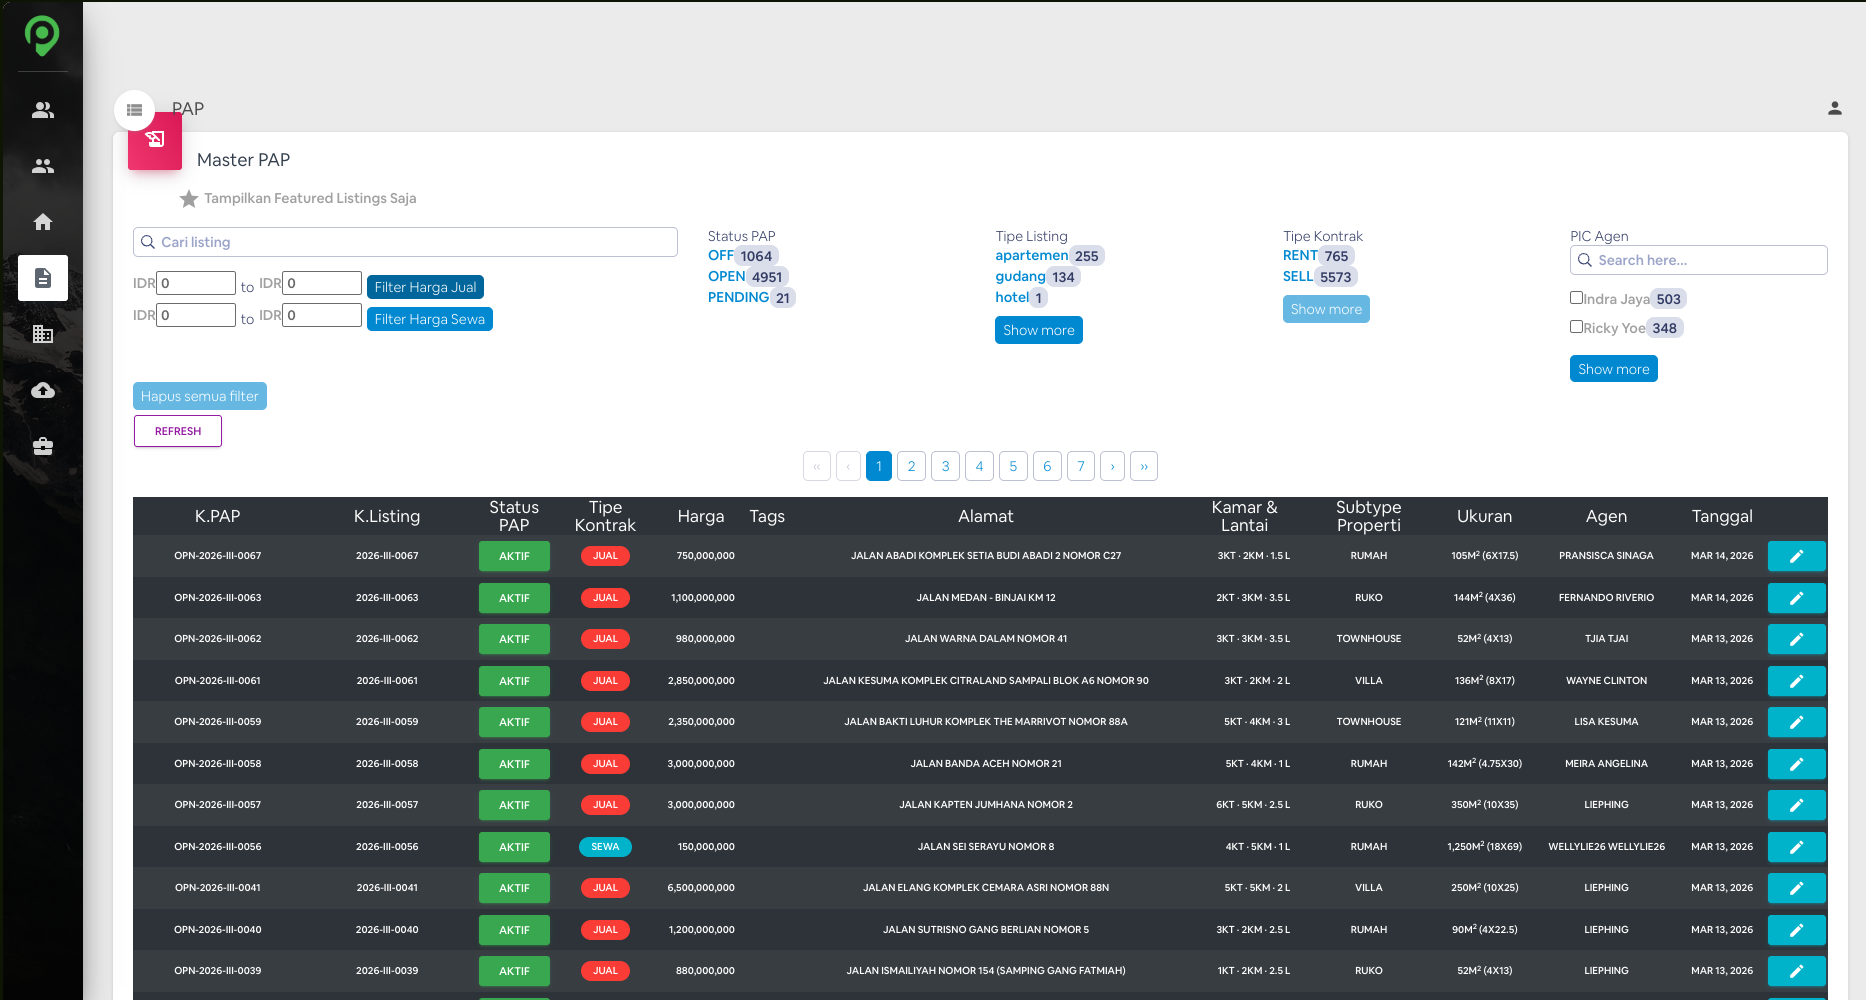Go to page 5 of the listings
The width and height of the screenshot is (1866, 1000).
tap(1013, 466)
